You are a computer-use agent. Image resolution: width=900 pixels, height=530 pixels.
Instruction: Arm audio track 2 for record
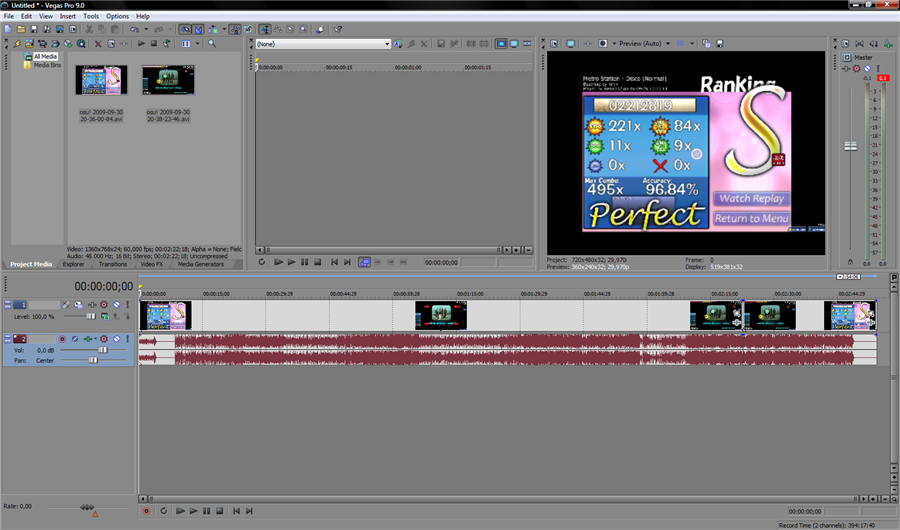63,339
